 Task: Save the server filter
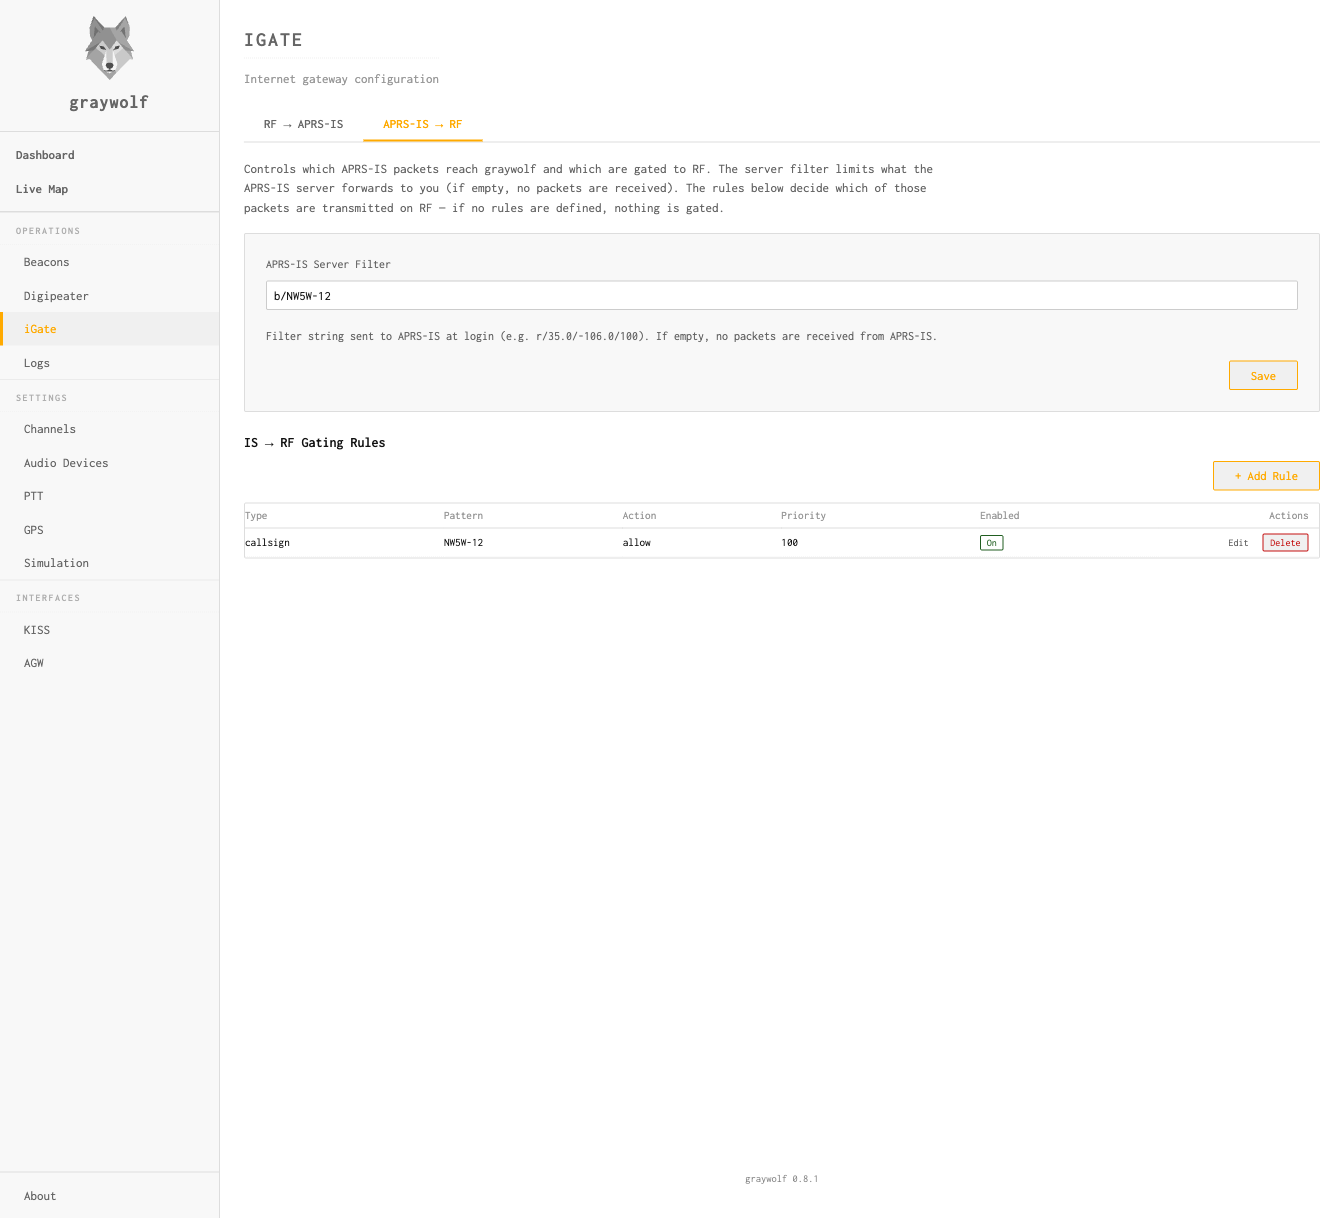coord(1263,376)
